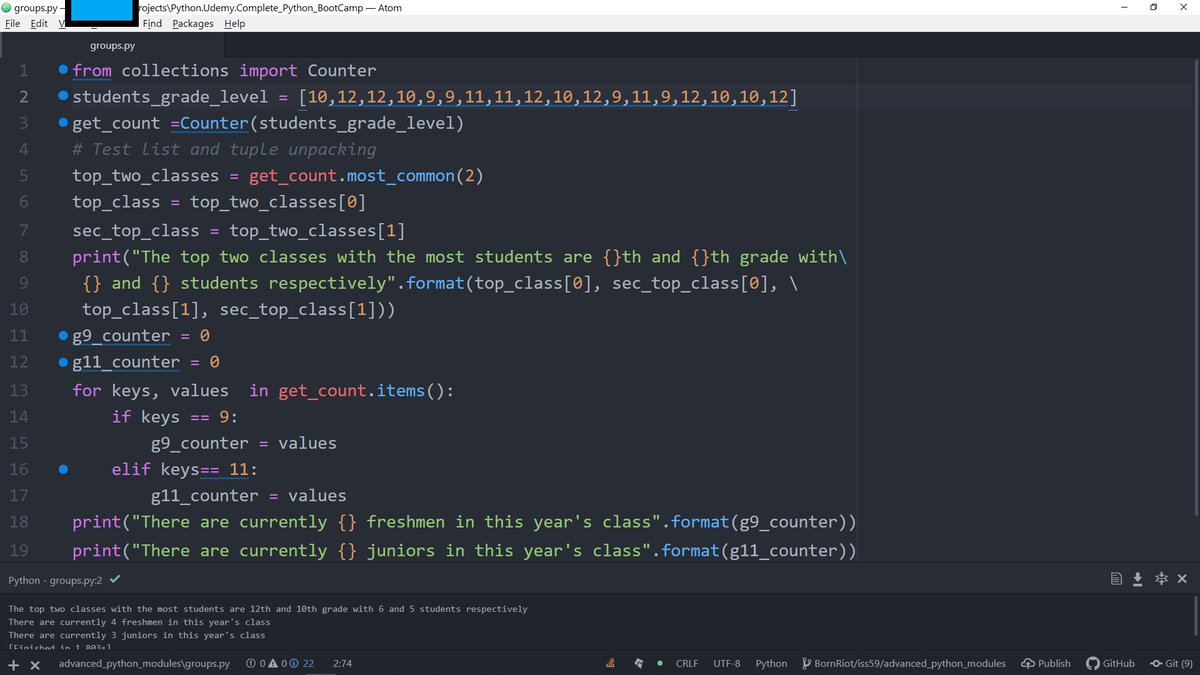This screenshot has width=1200, height=675.
Task: Click output line 'There are currently 3 juniors'
Action: tap(137, 635)
